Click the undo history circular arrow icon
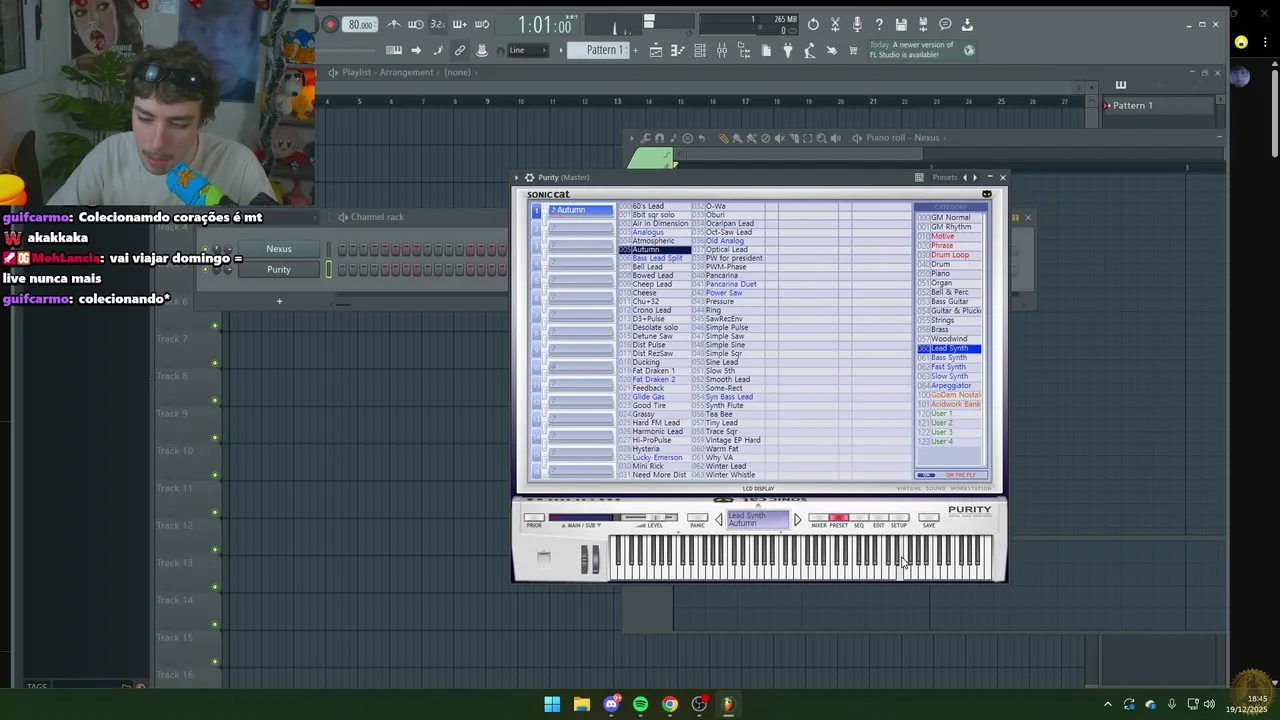 click(813, 24)
